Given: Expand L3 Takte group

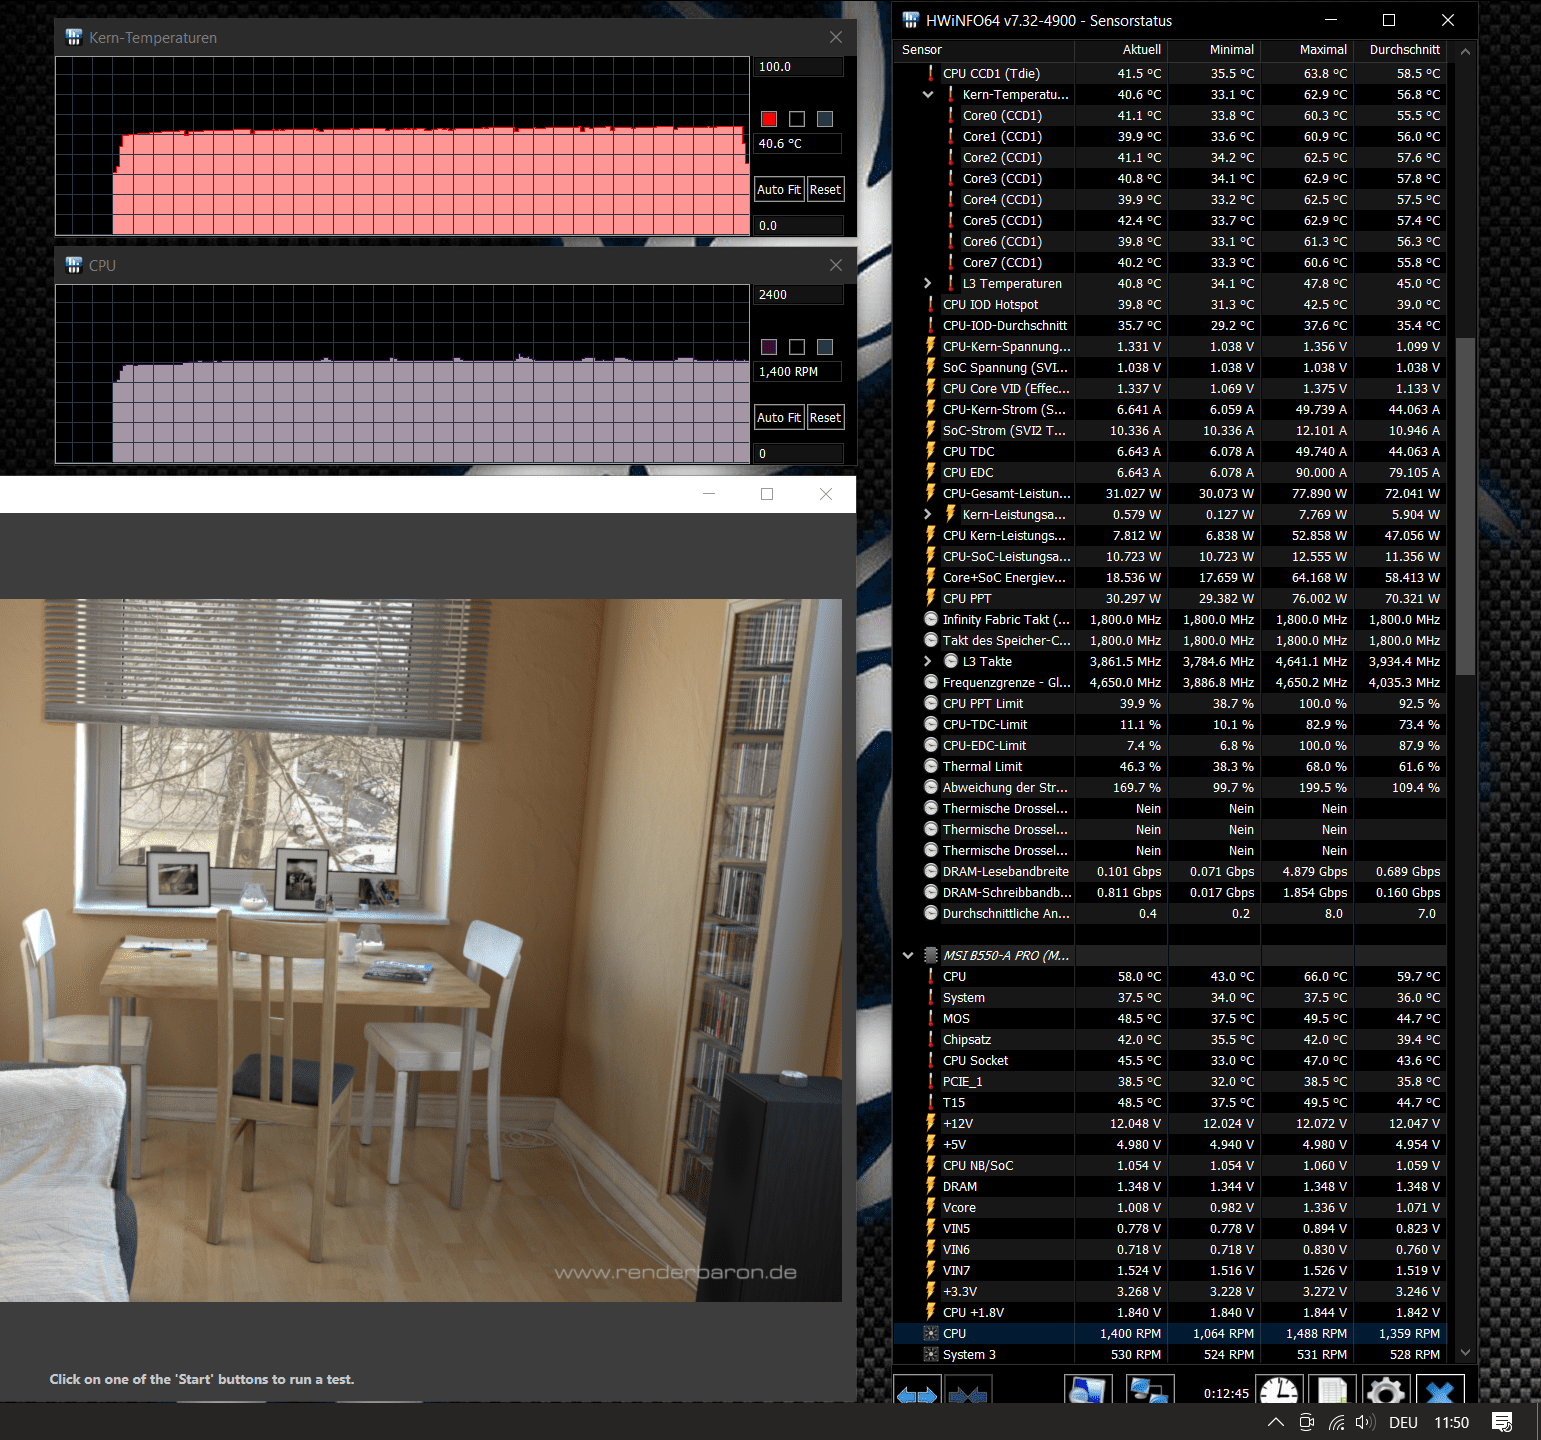Looking at the screenshot, I should coord(927,661).
